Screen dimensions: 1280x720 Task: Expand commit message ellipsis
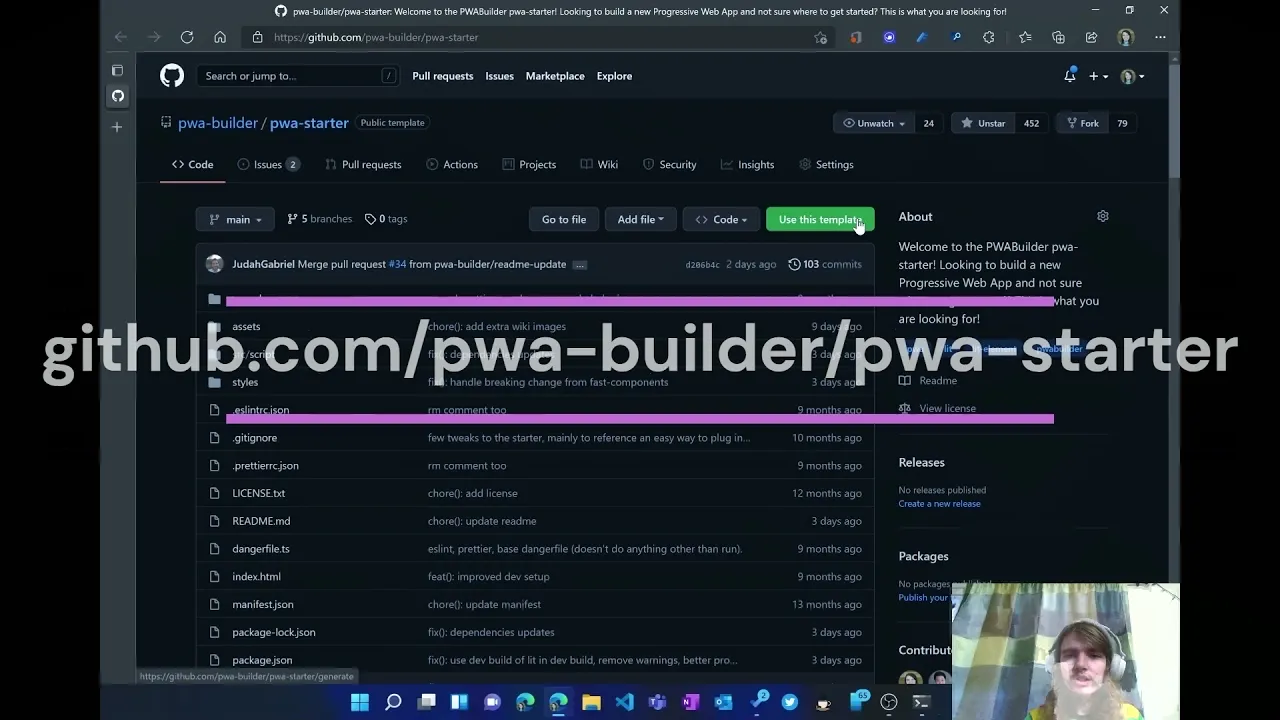click(580, 264)
